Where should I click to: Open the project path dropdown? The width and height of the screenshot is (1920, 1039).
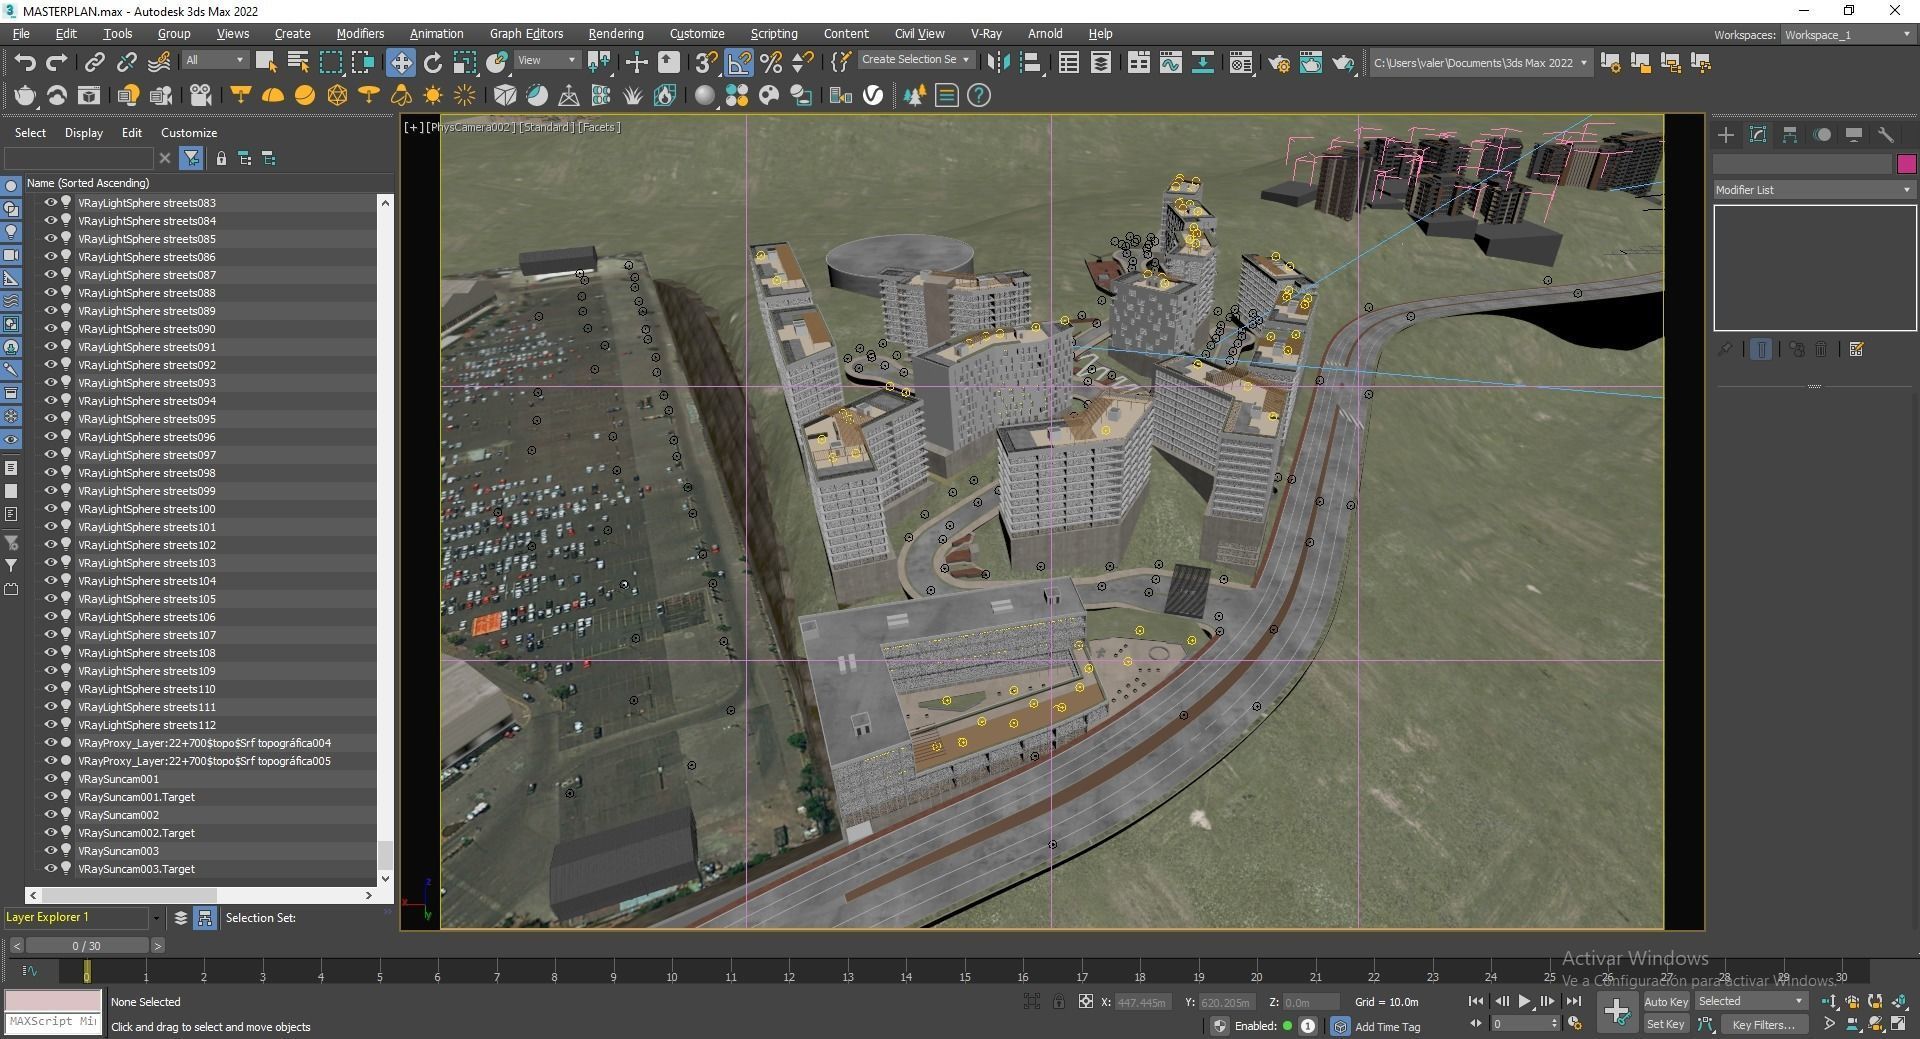(x=1480, y=63)
